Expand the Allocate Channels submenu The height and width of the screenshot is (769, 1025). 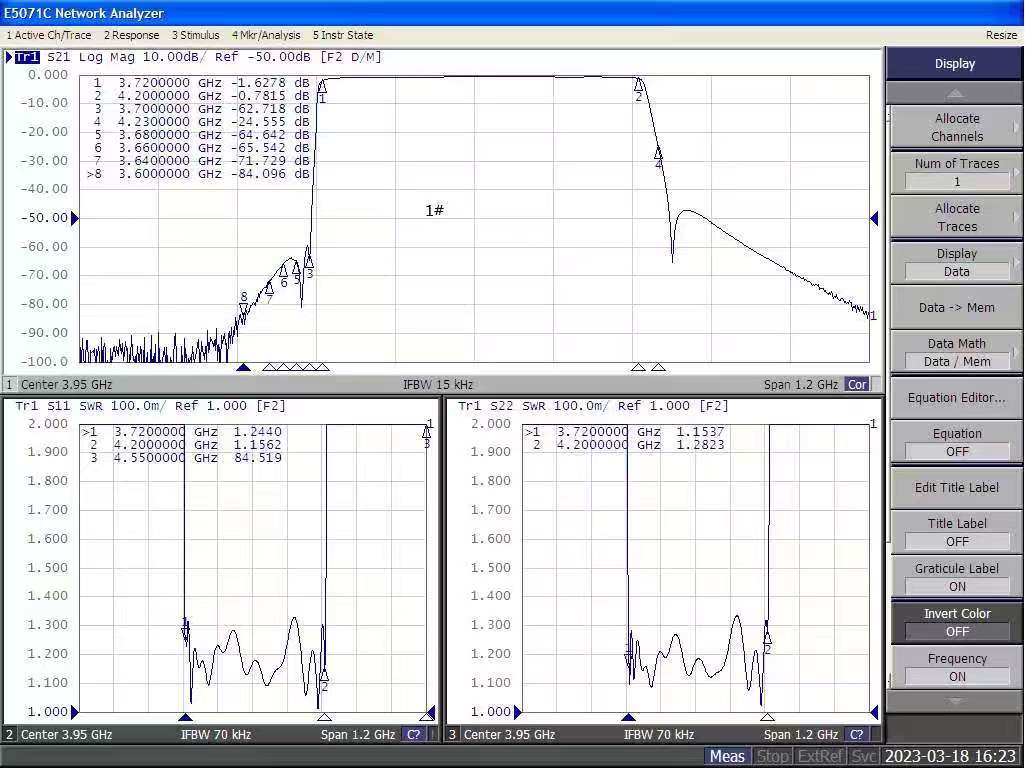pyautogui.click(x=956, y=127)
